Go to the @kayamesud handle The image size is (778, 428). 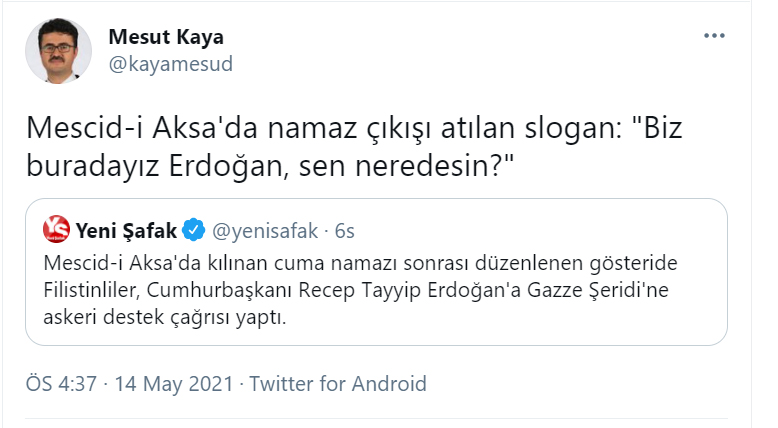click(x=170, y=65)
